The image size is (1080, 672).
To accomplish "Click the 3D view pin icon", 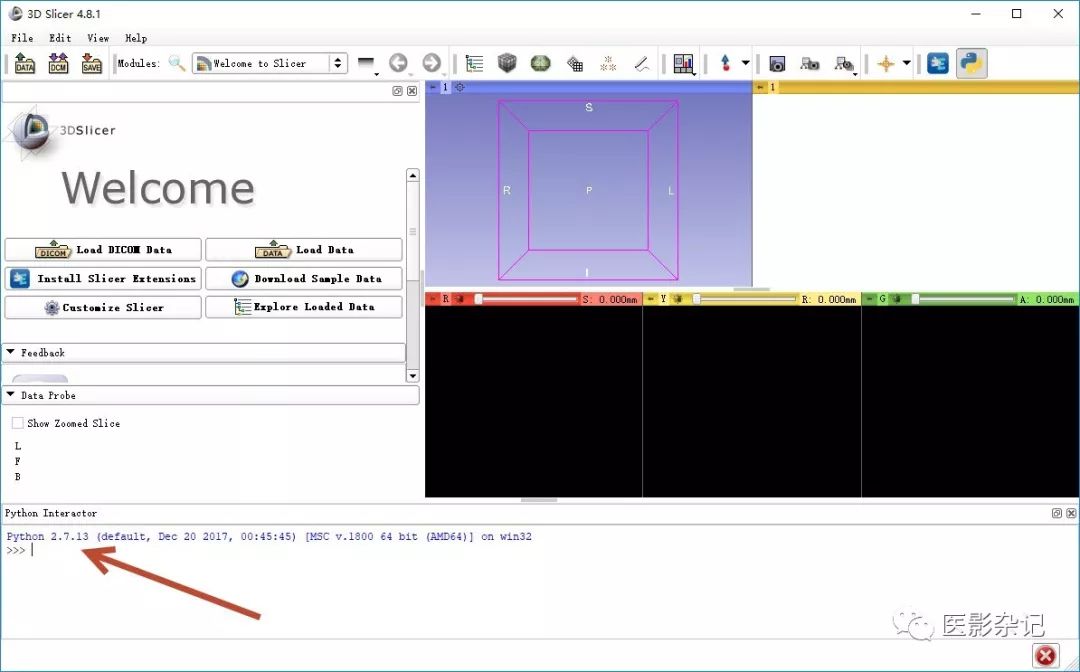I will tap(433, 87).
